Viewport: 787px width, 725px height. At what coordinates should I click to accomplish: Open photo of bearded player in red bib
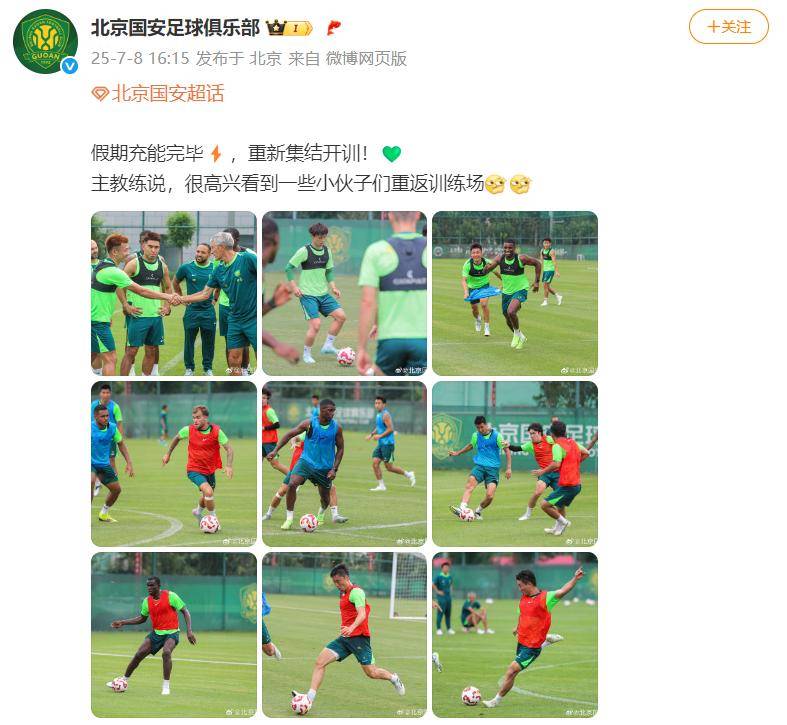174,464
